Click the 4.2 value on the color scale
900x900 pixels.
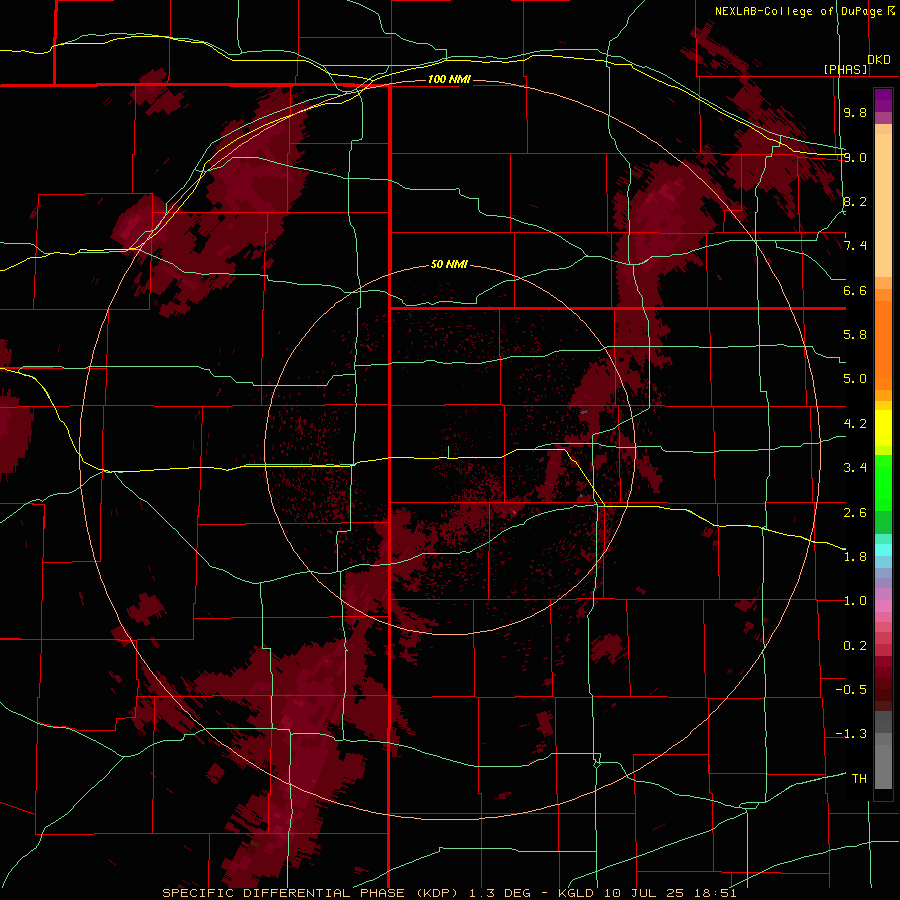[855, 424]
